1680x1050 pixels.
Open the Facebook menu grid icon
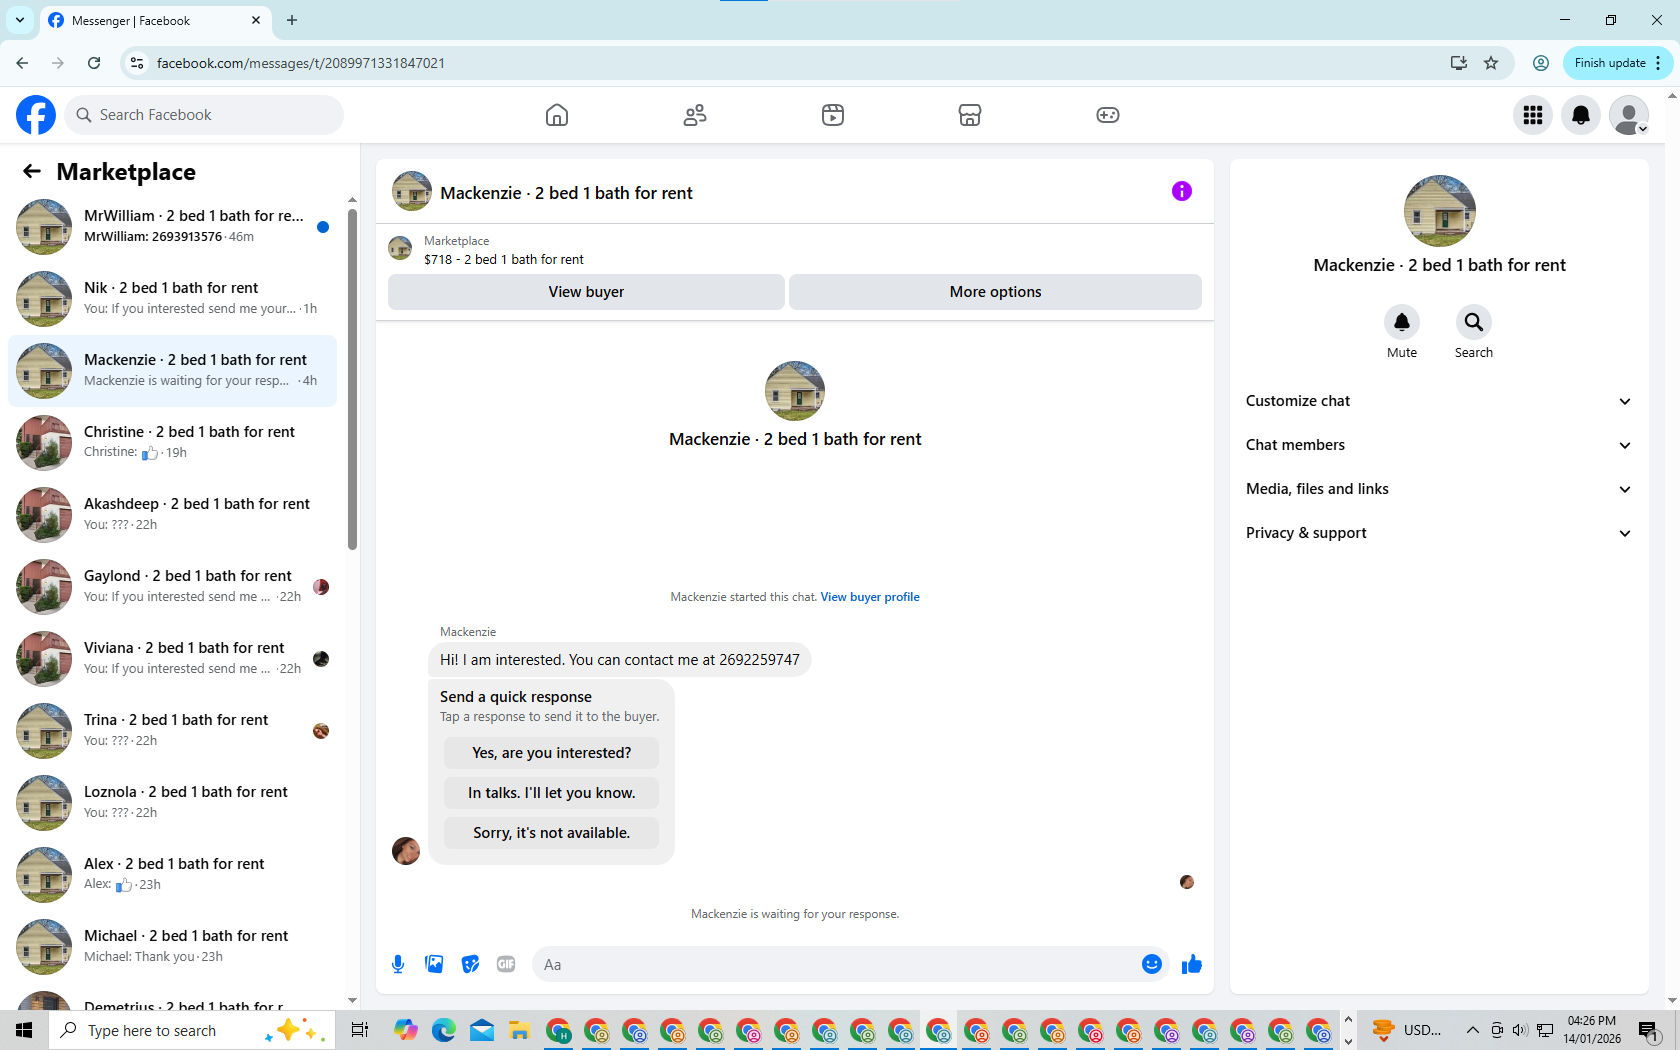[1533, 115]
